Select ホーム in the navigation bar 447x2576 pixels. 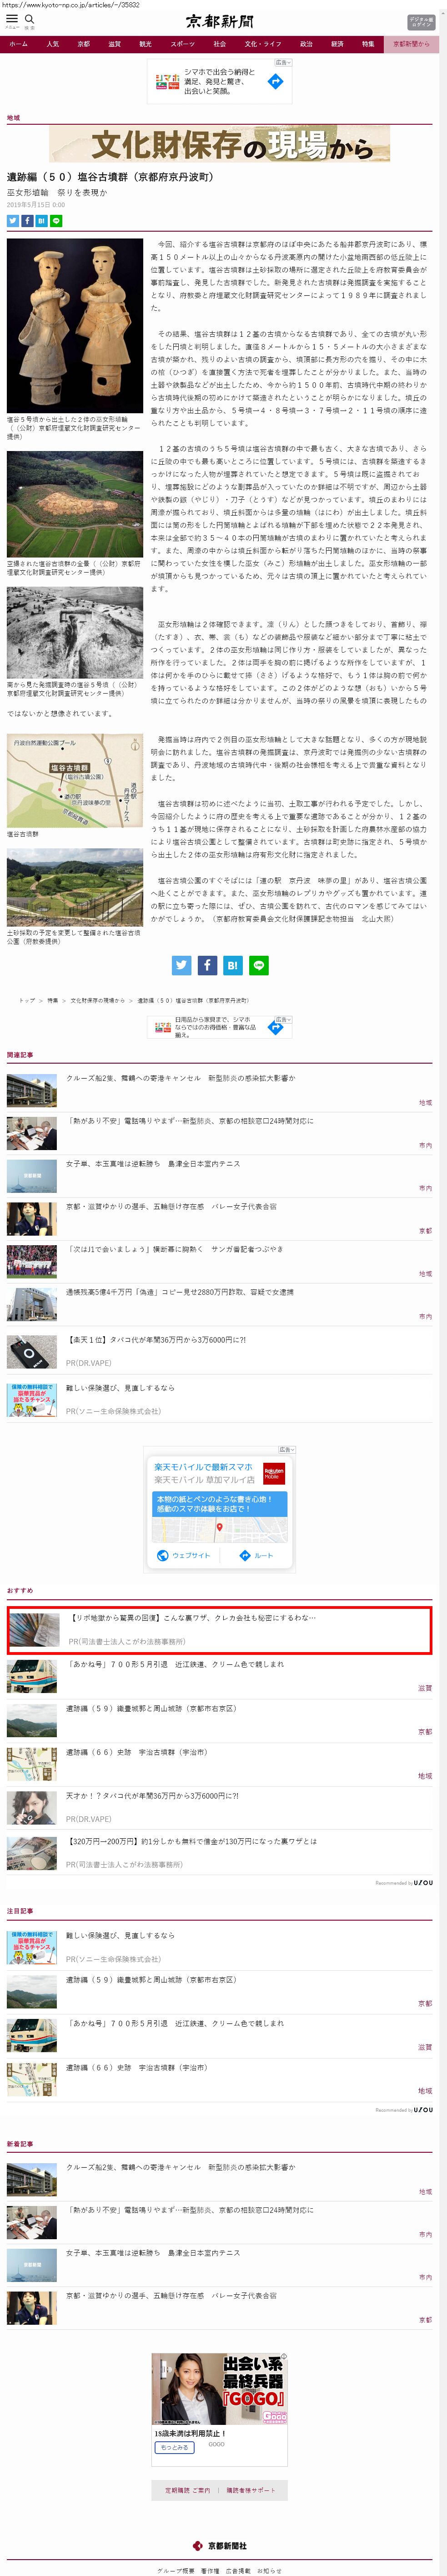coord(18,44)
